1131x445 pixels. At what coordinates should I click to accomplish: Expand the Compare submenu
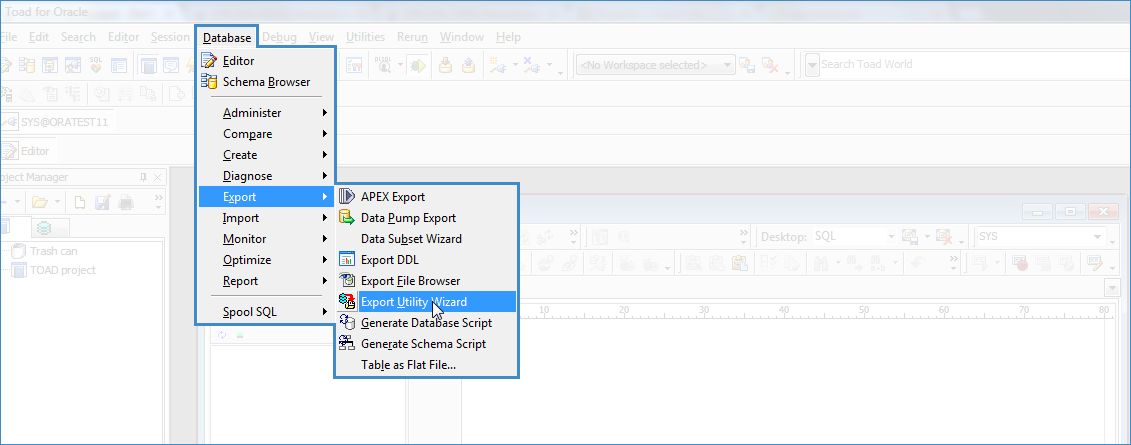click(x=265, y=134)
